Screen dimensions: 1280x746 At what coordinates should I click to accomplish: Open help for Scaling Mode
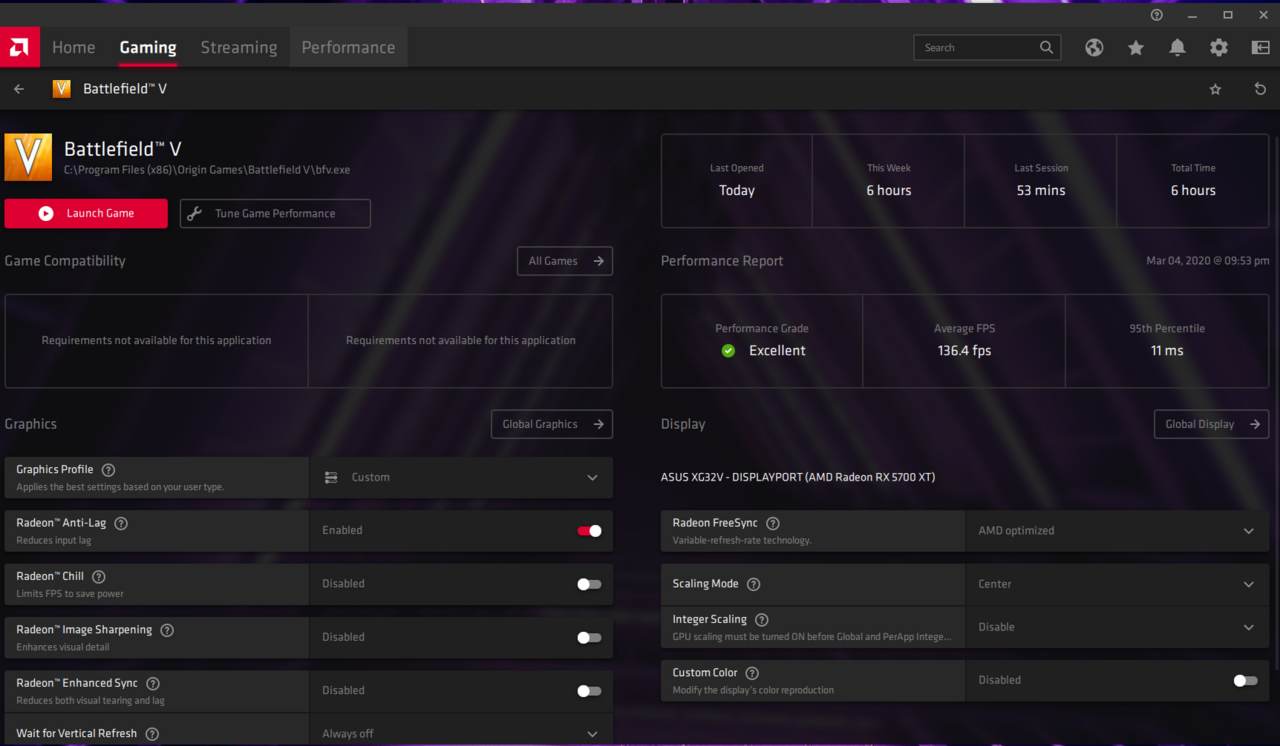click(754, 584)
